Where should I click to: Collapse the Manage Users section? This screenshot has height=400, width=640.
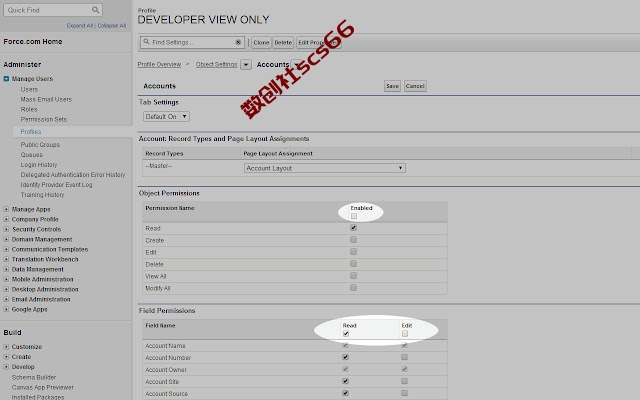(x=6, y=79)
